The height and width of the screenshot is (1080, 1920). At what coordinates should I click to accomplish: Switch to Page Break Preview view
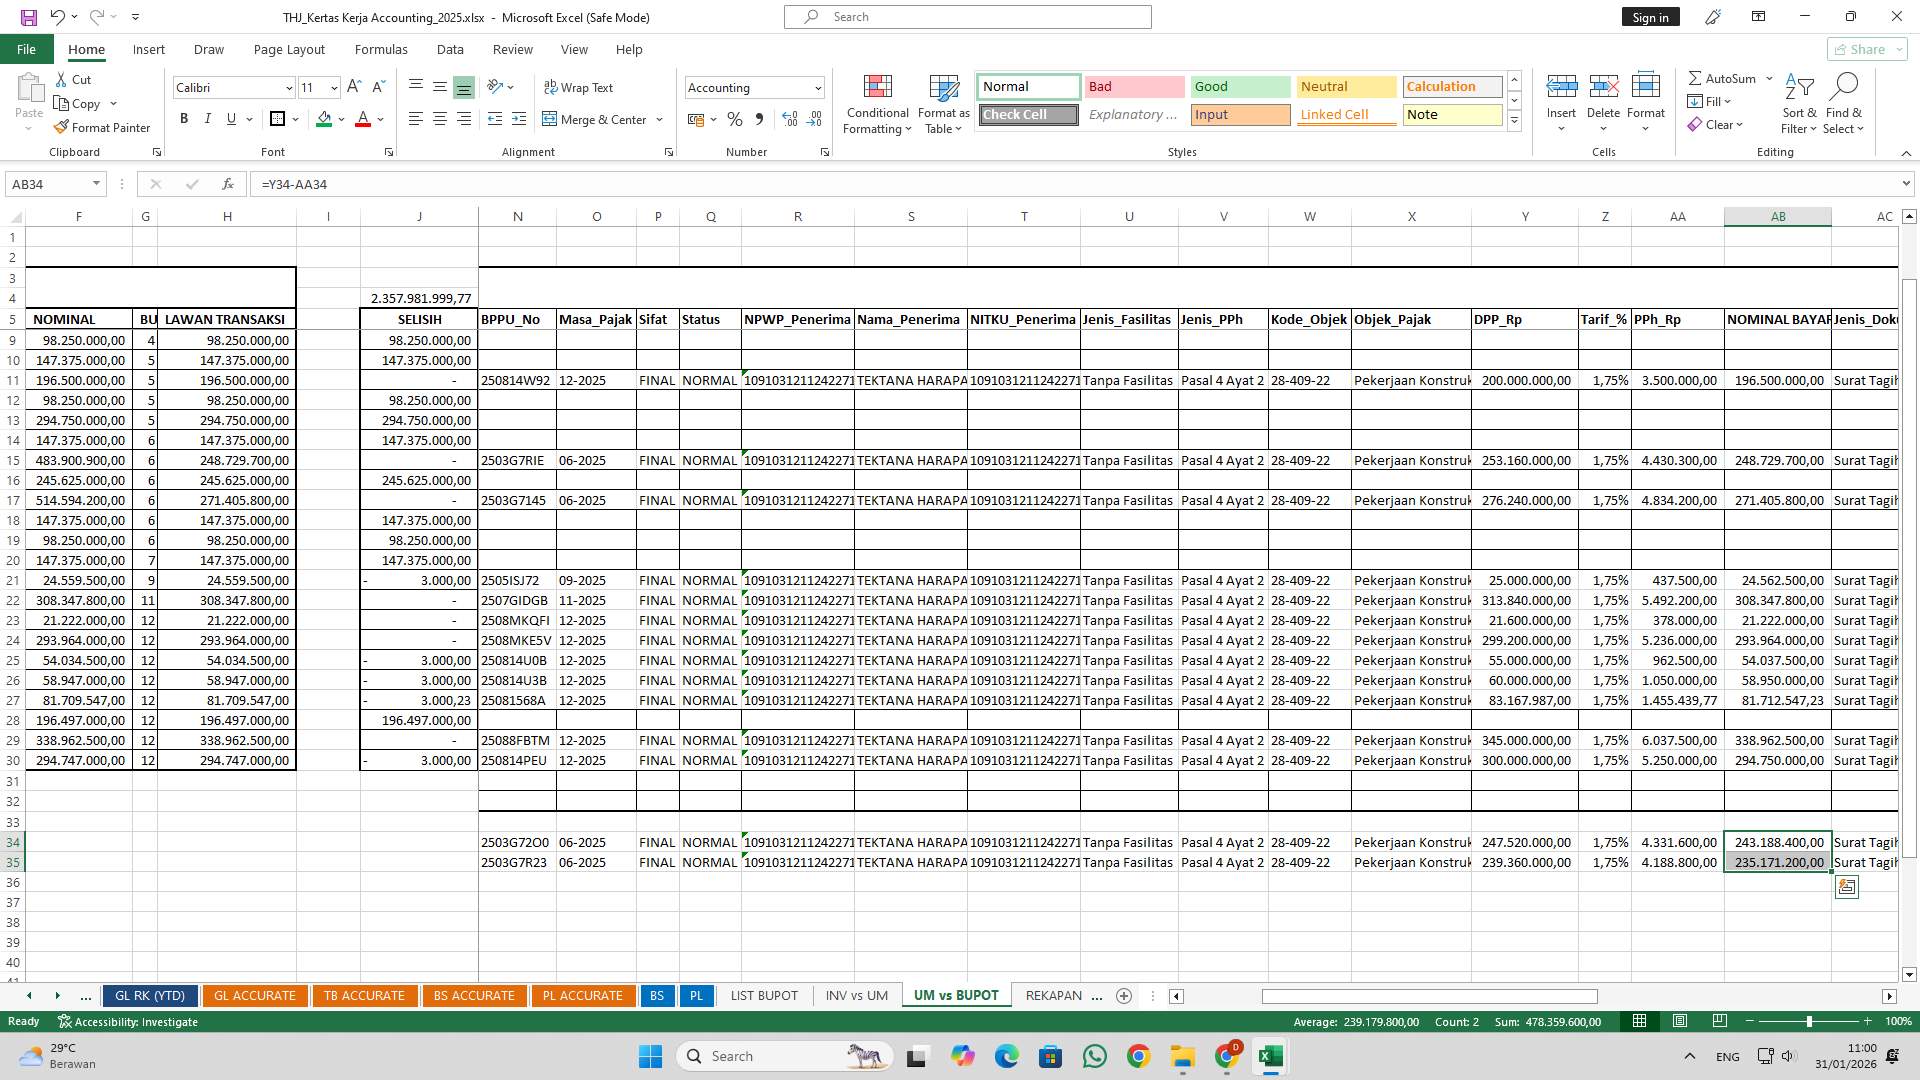tap(1719, 1021)
